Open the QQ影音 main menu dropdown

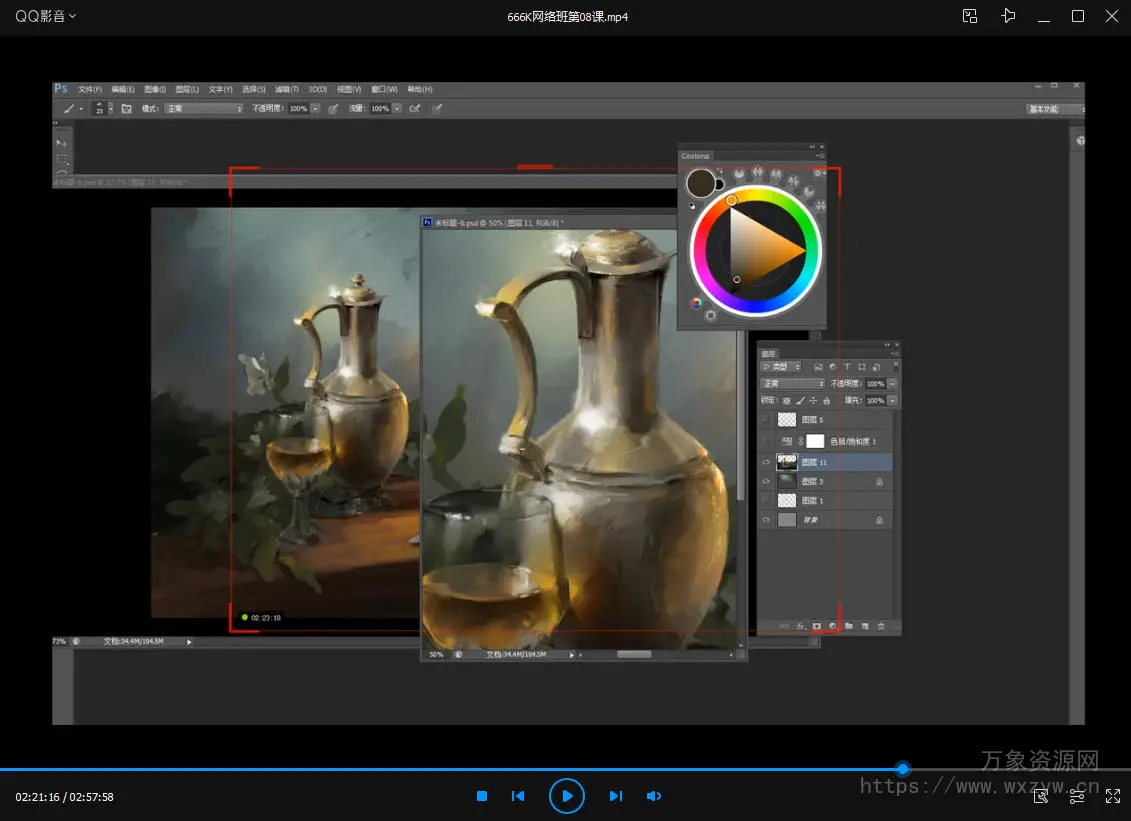click(x=45, y=16)
